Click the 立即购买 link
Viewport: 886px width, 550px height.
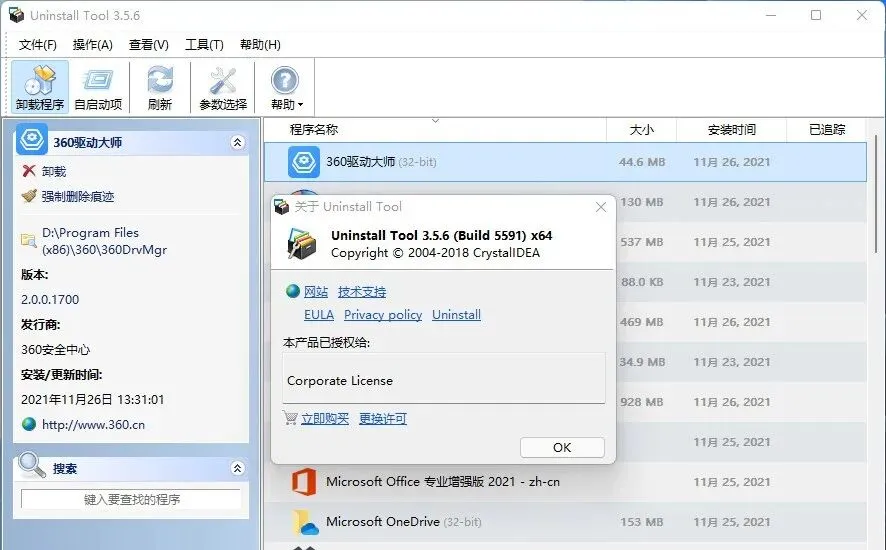point(325,418)
